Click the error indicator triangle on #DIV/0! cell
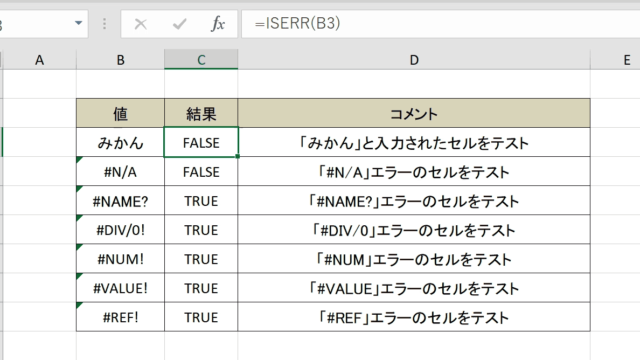 79,218
